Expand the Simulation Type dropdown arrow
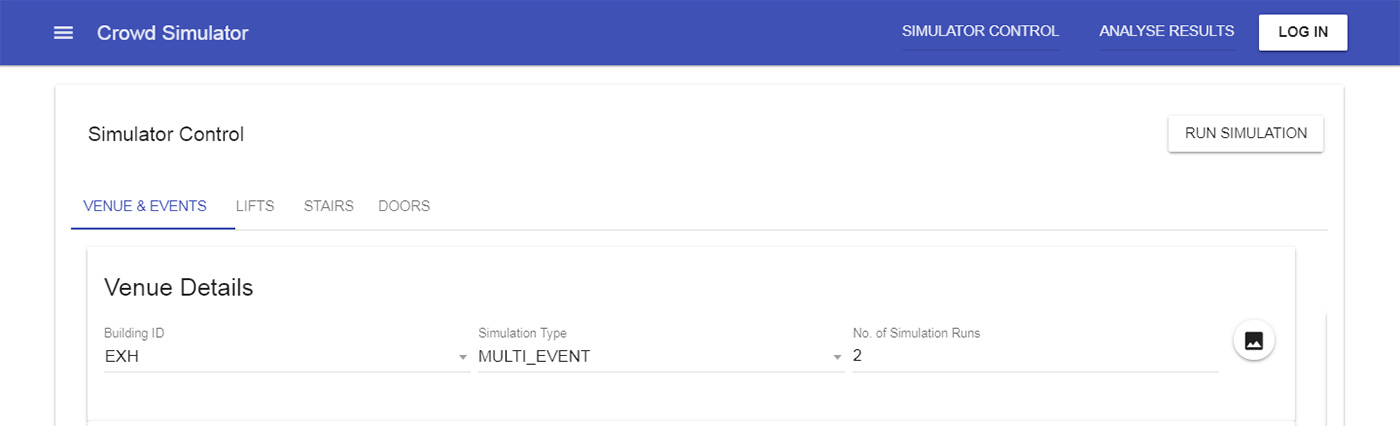 (x=838, y=358)
